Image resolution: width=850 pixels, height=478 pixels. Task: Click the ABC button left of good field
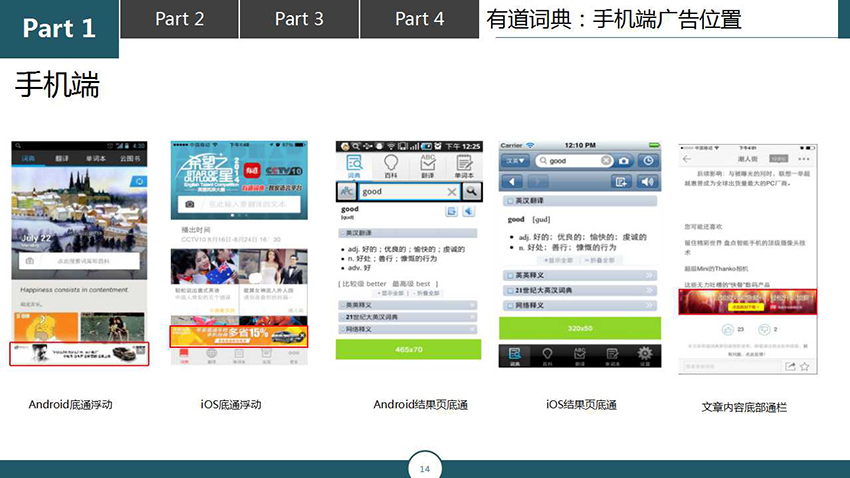346,191
